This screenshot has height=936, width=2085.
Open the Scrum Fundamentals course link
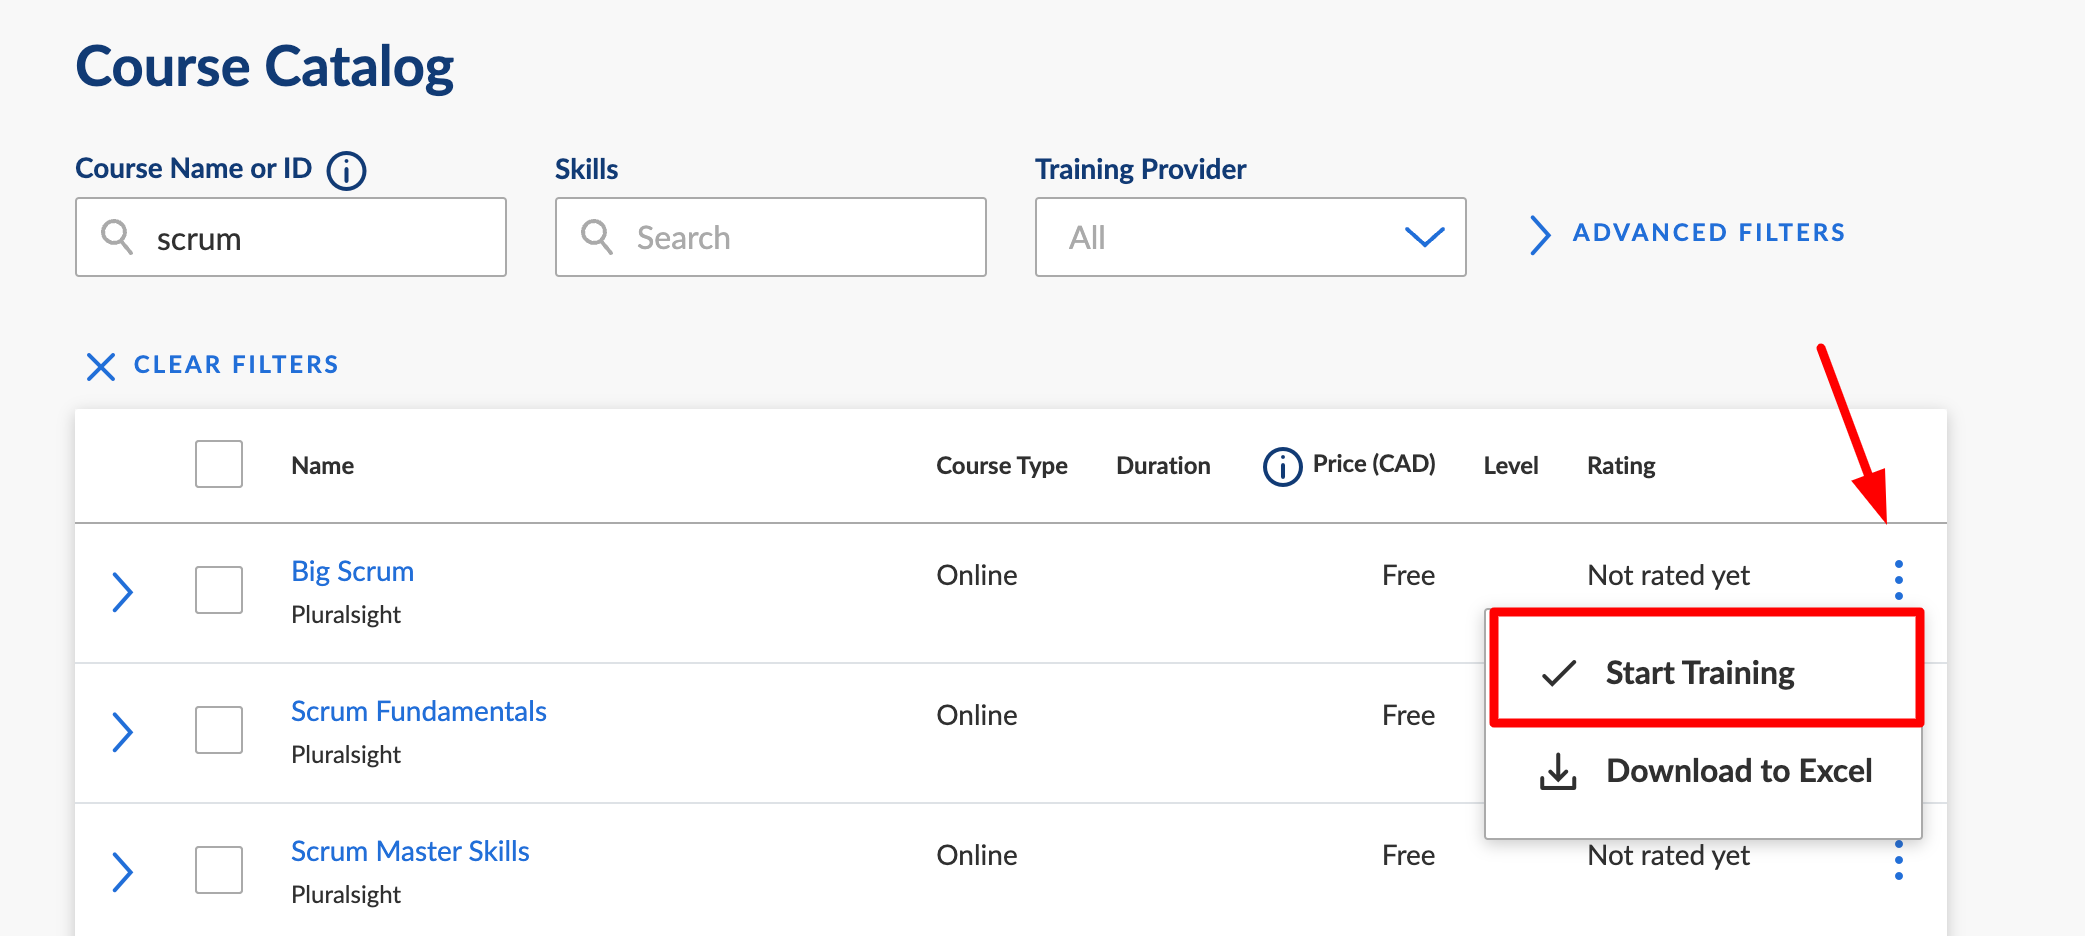(418, 711)
